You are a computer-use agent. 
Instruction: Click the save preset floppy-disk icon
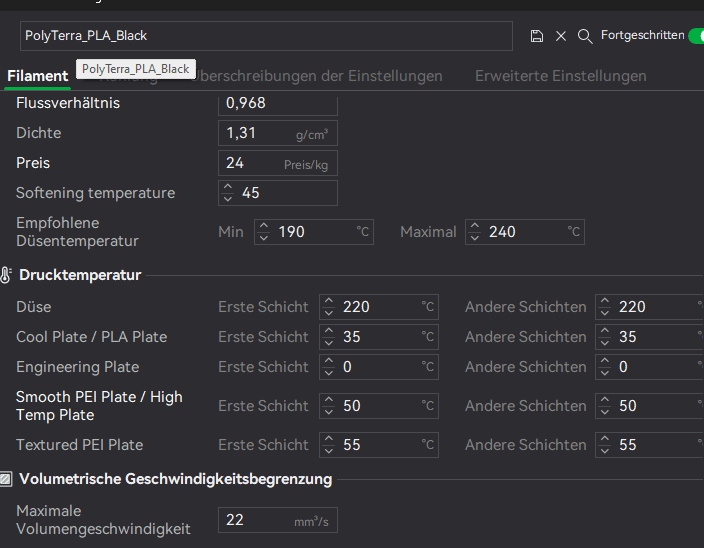537,36
